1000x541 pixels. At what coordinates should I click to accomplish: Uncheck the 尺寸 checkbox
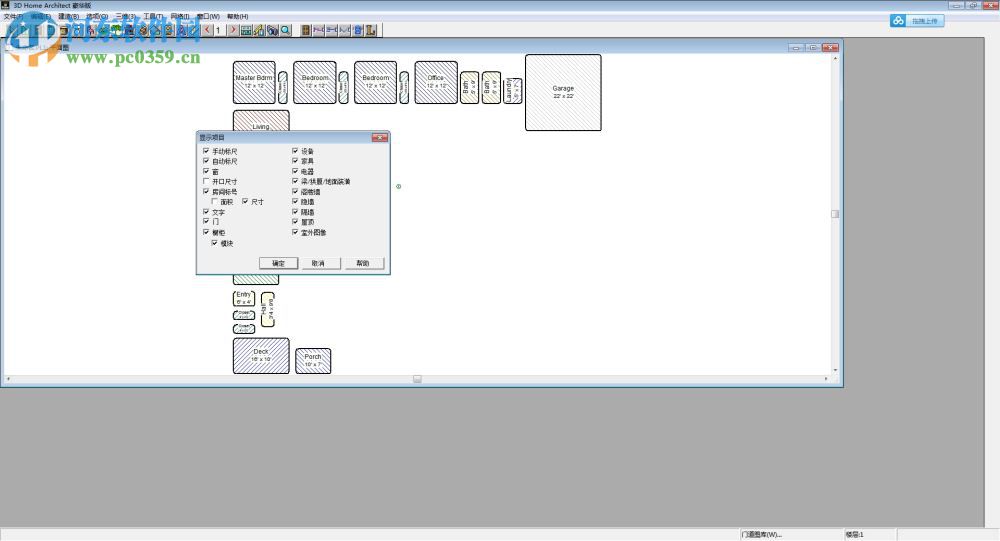tap(245, 202)
